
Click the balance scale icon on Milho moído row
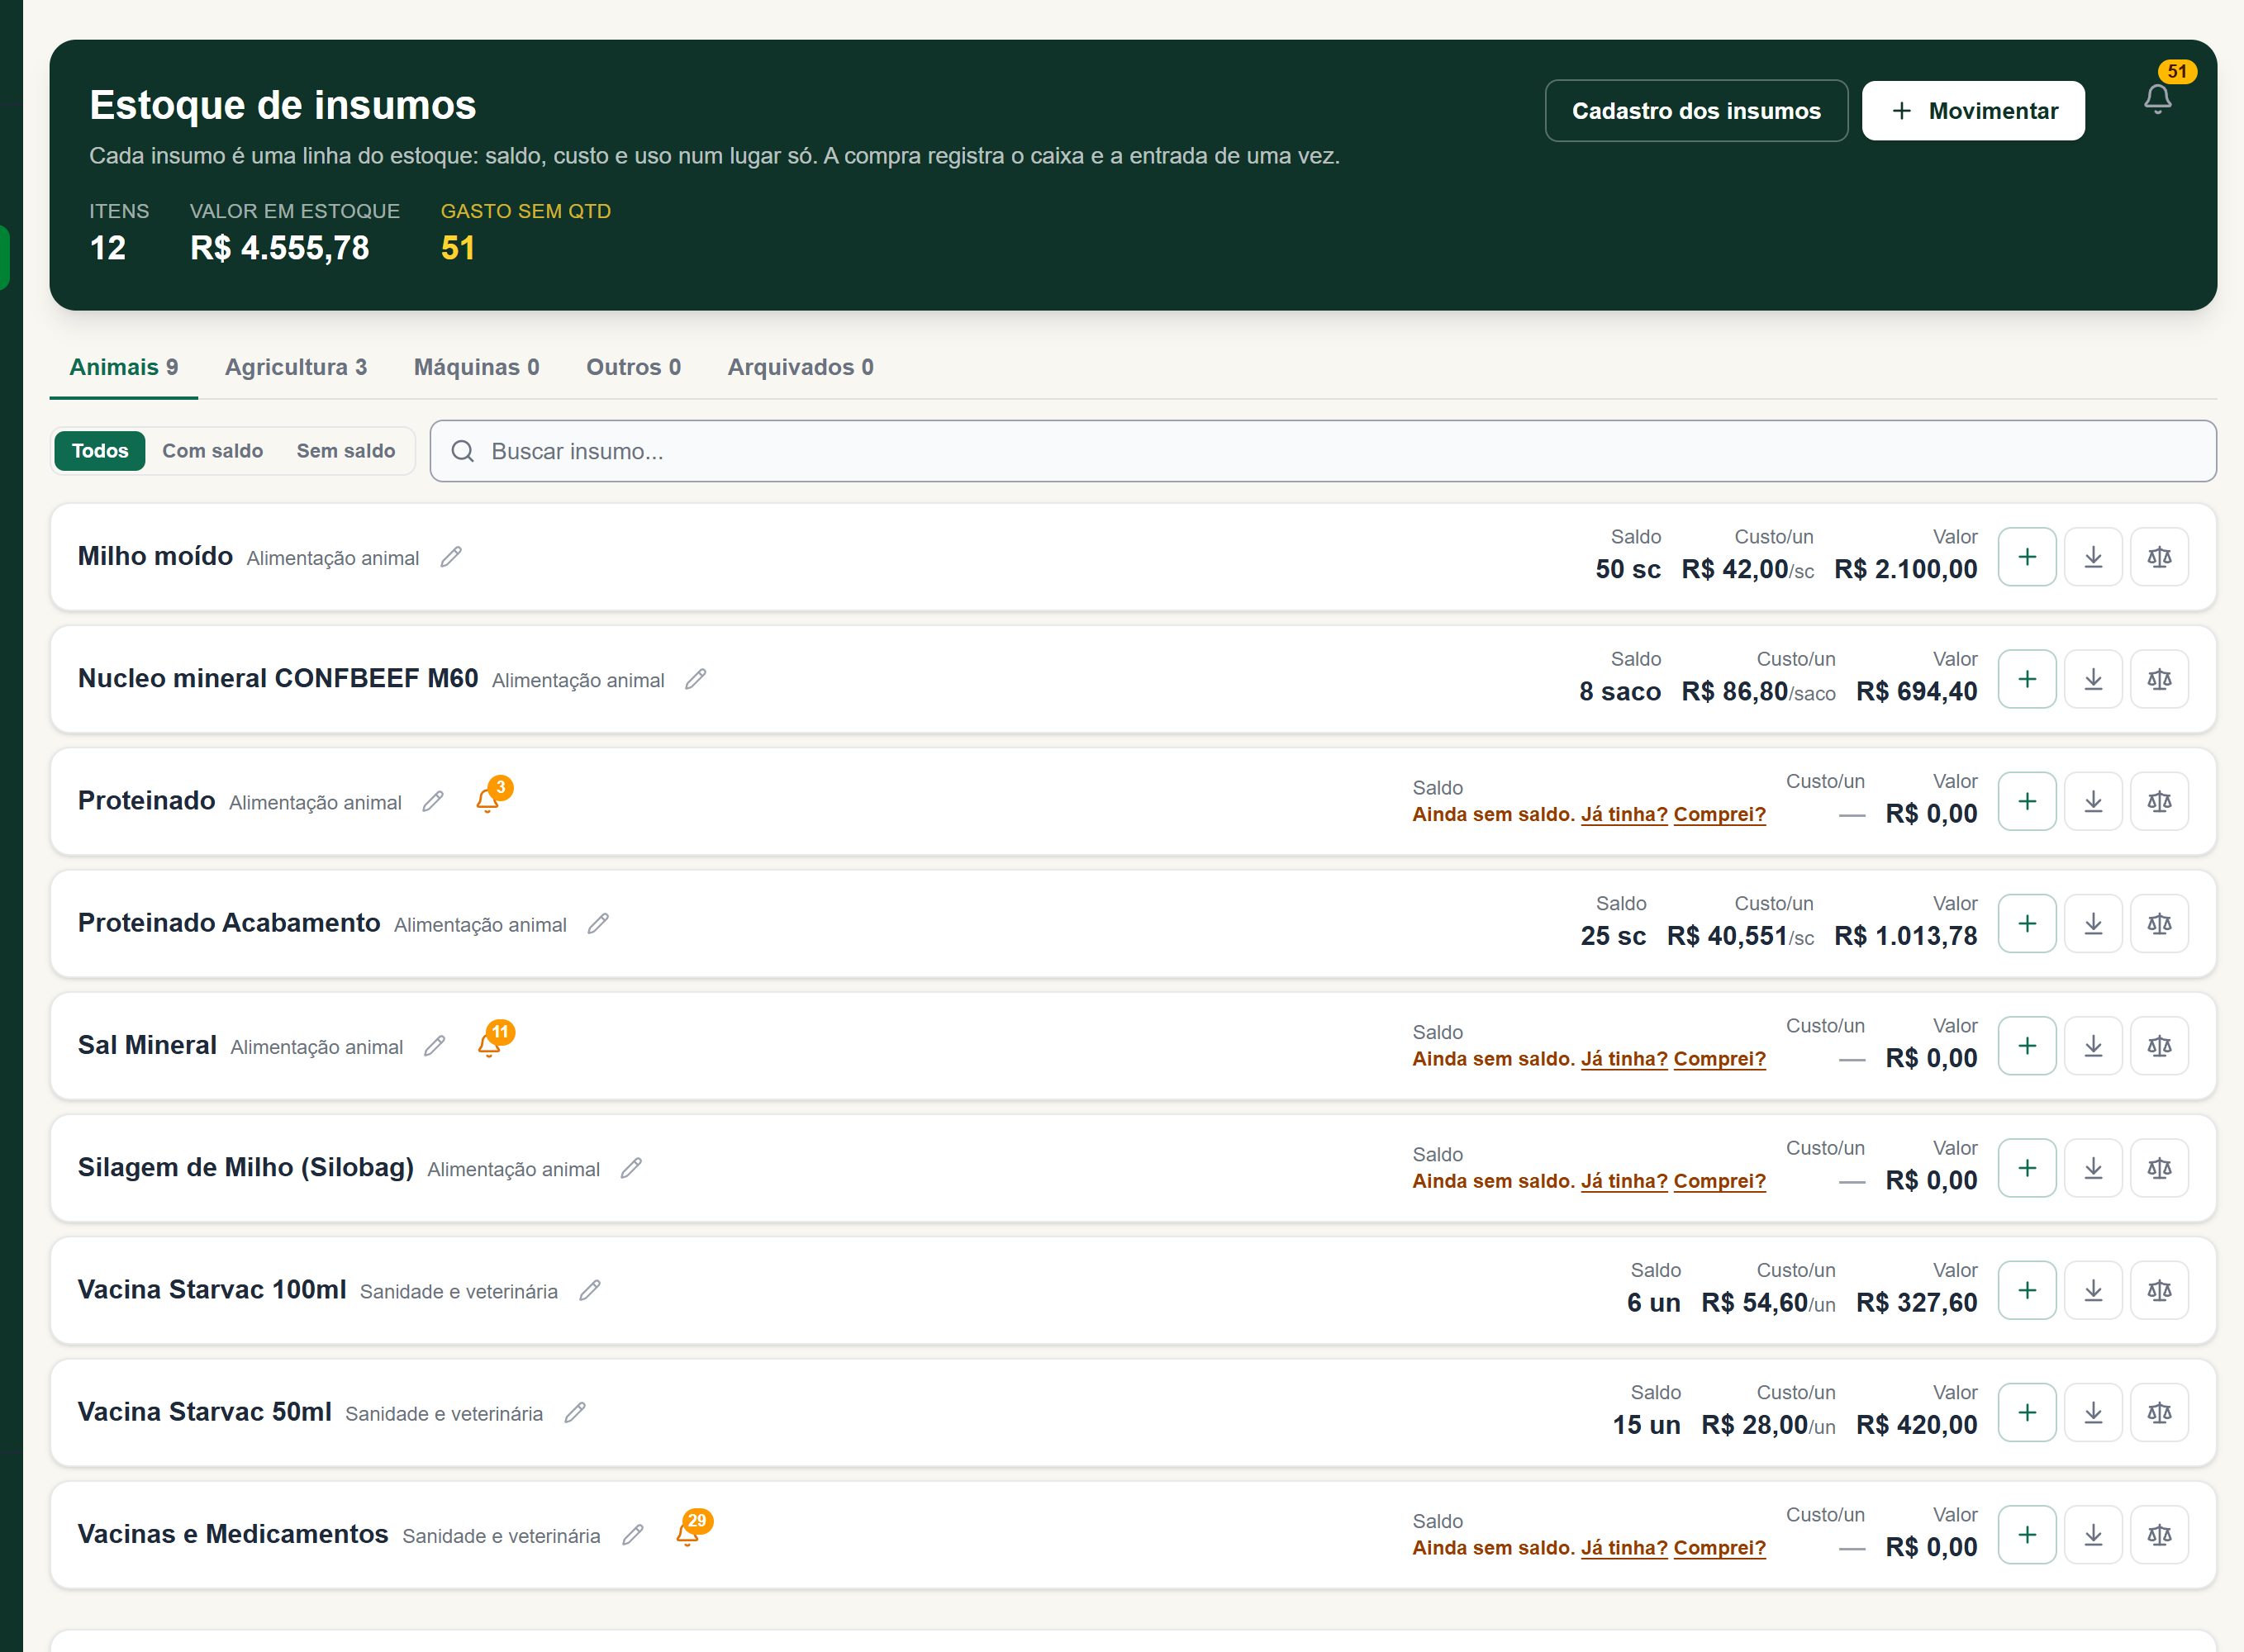coord(2159,557)
